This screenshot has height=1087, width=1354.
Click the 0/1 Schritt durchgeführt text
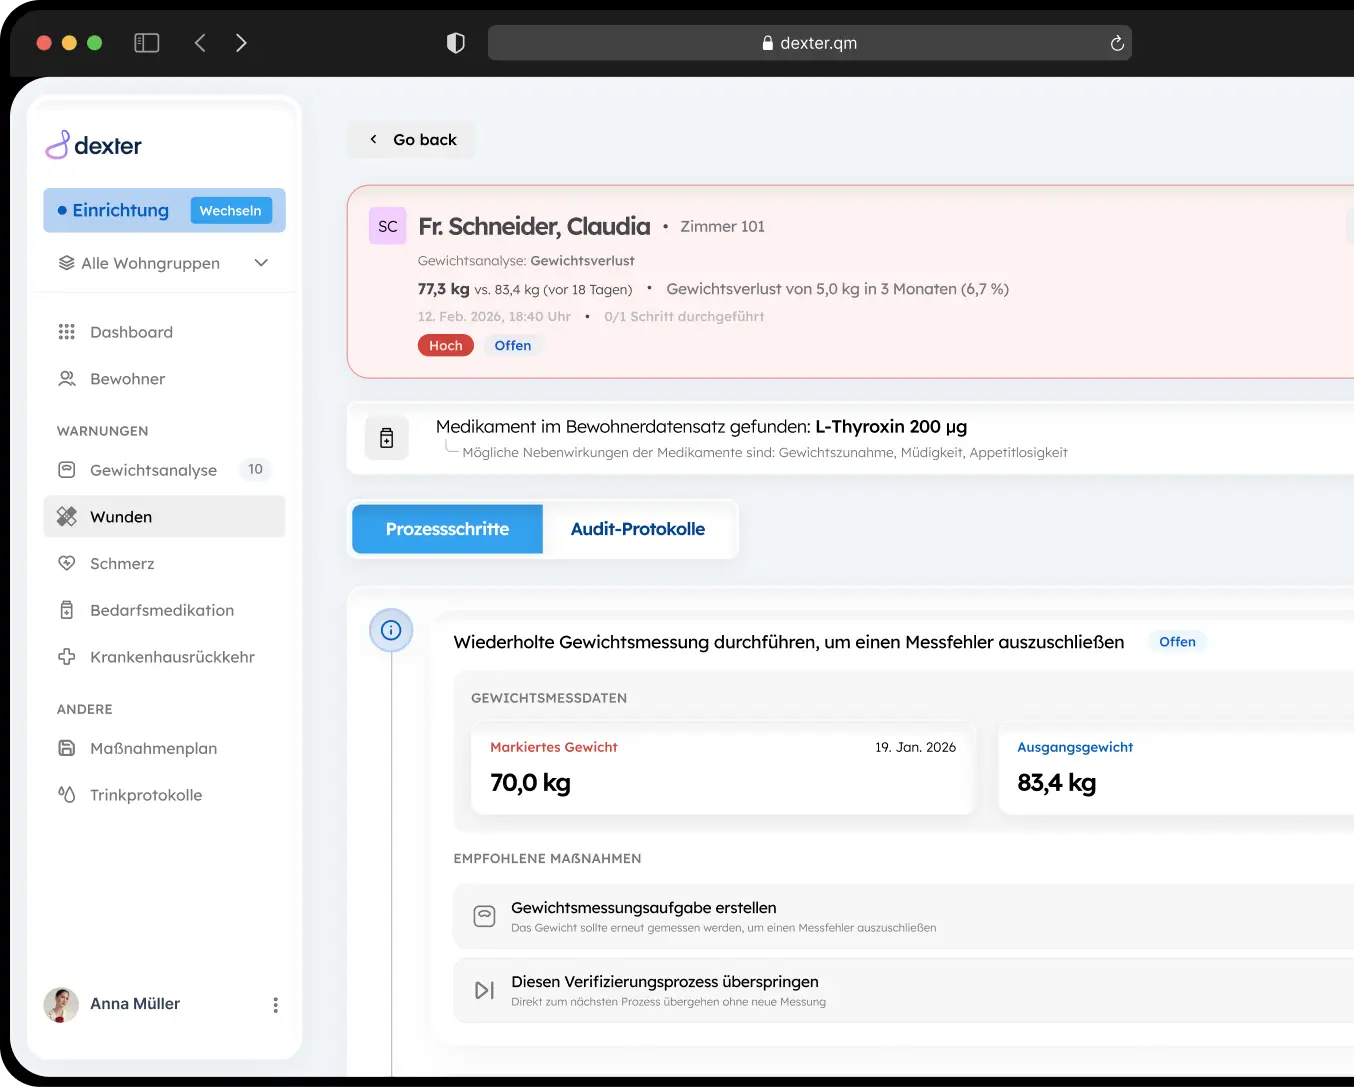(684, 317)
